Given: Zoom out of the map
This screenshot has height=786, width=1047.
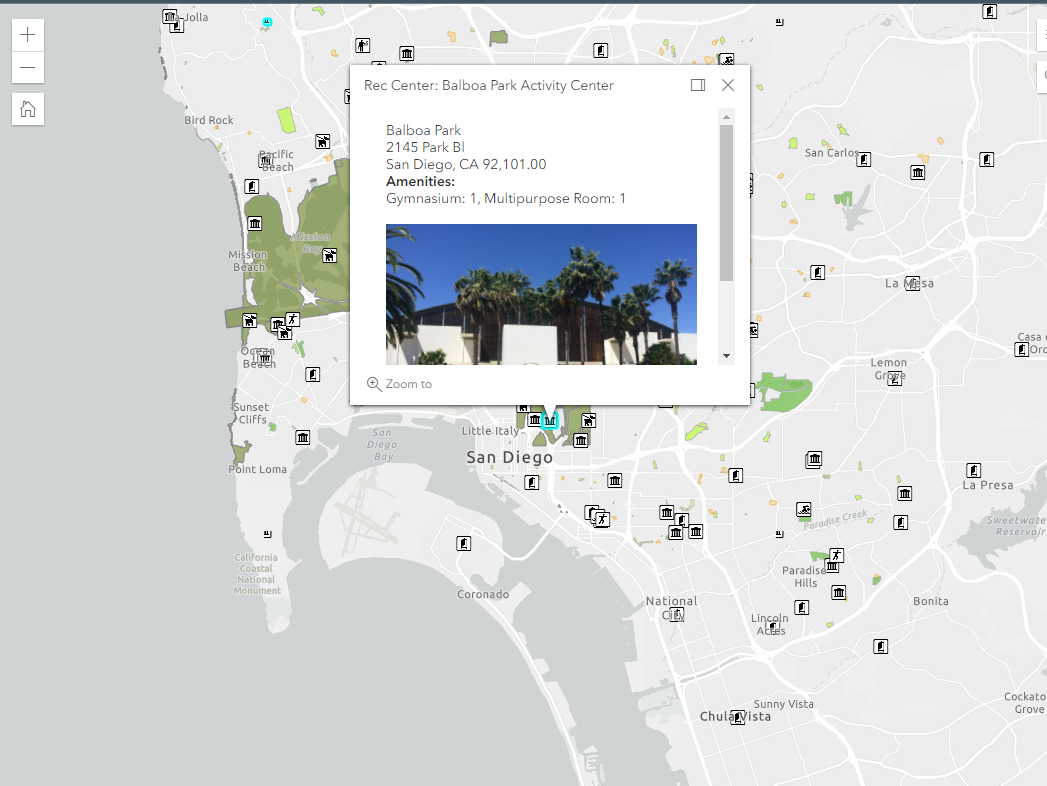Looking at the screenshot, I should click(27, 68).
